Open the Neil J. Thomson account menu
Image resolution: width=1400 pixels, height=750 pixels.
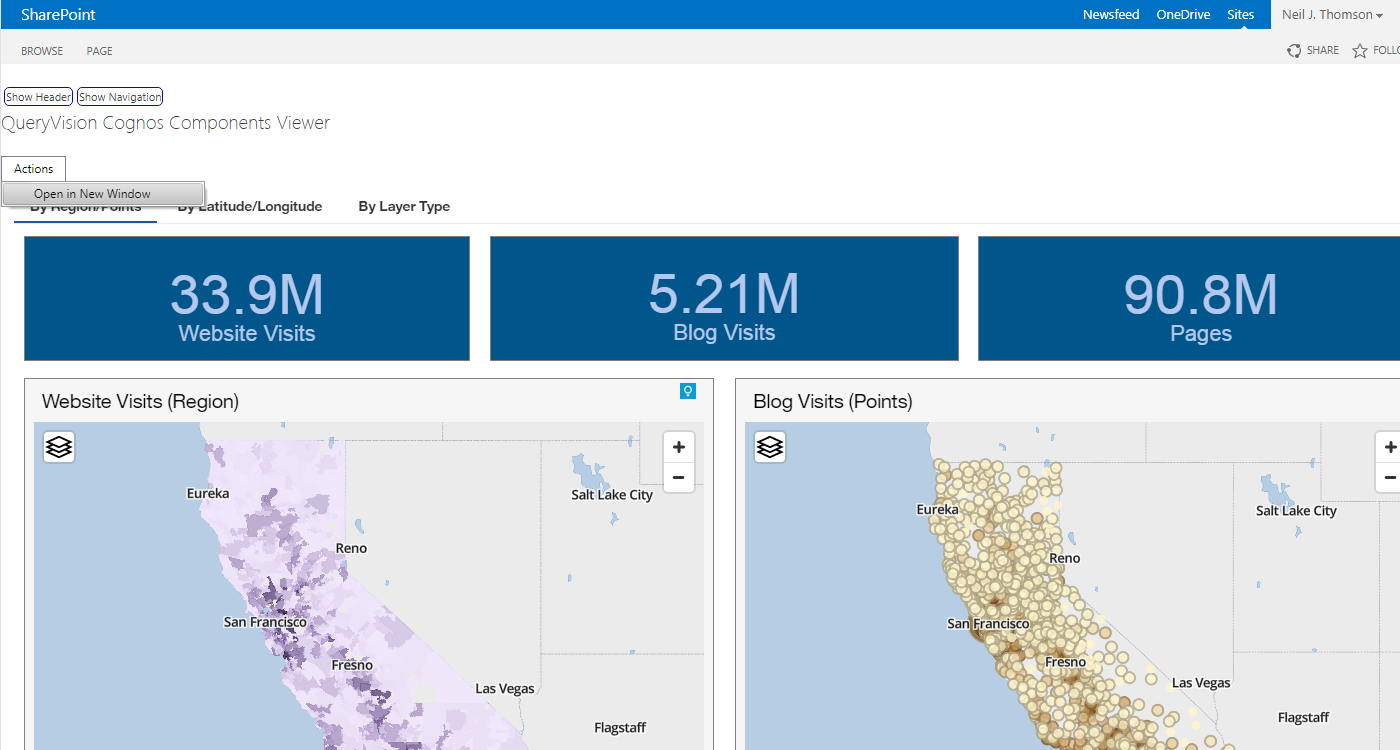[x=1331, y=14]
